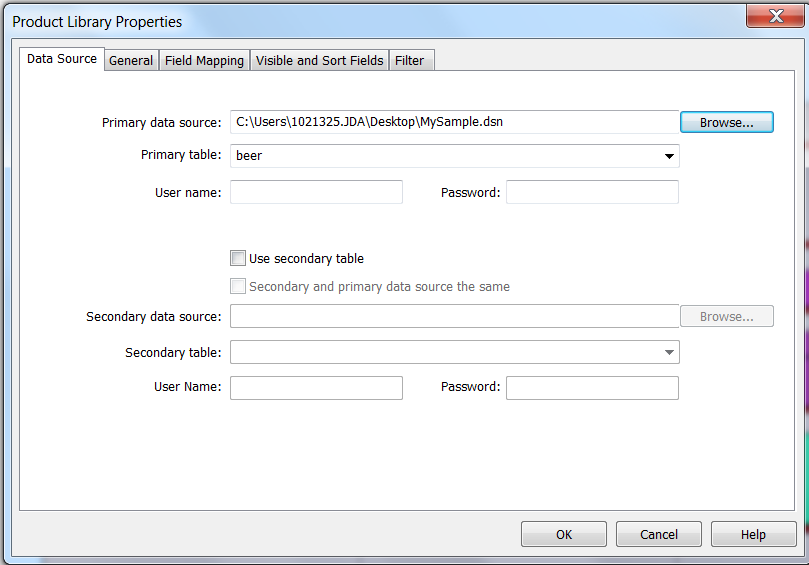Enable the Use secondary table checkbox
The width and height of the screenshot is (809, 565).
pyautogui.click(x=238, y=258)
